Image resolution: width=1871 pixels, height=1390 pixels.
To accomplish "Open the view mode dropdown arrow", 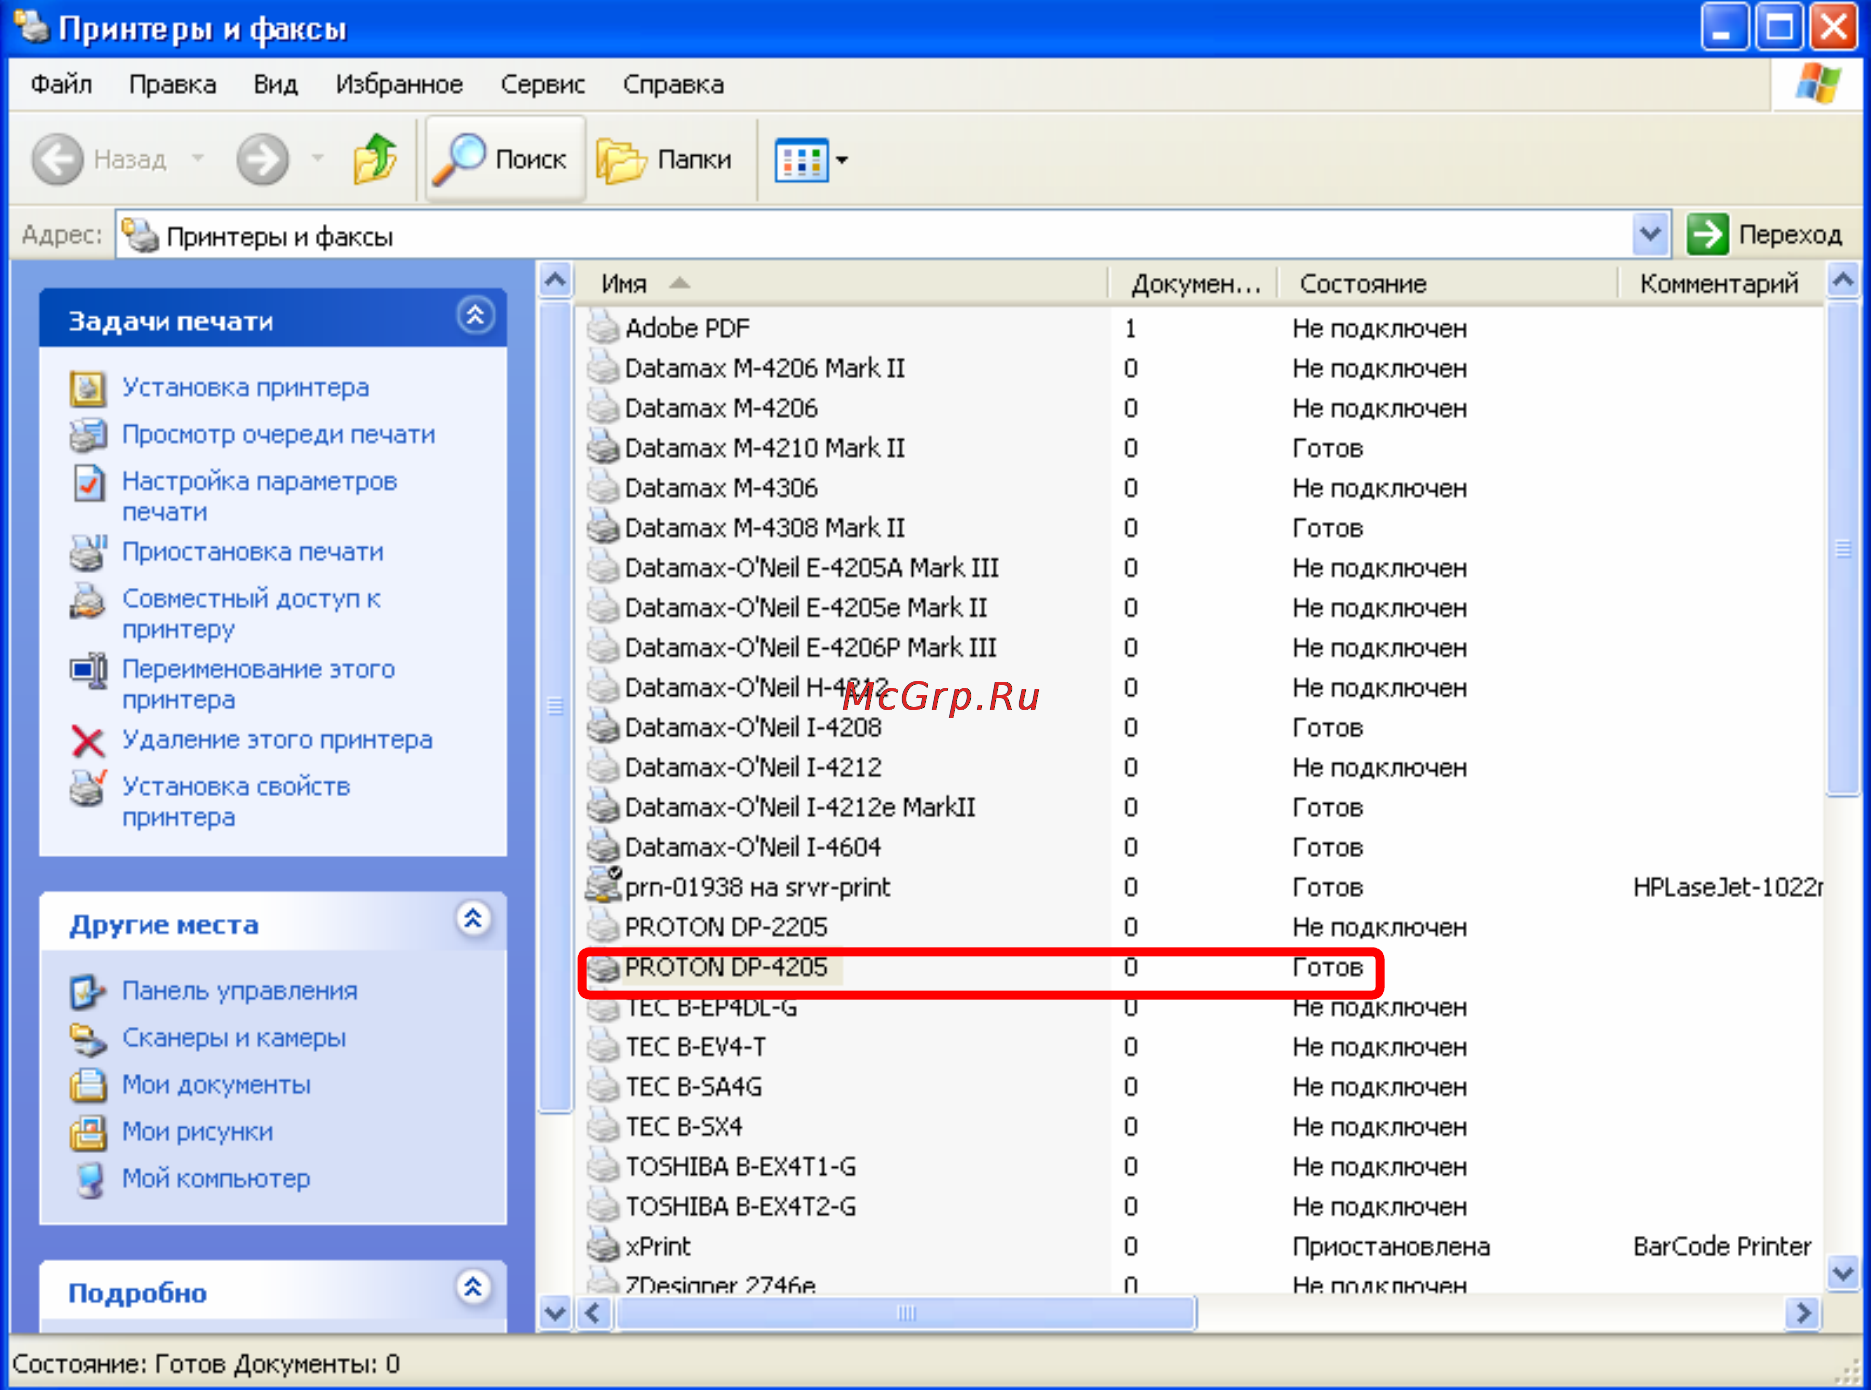I will coord(842,160).
